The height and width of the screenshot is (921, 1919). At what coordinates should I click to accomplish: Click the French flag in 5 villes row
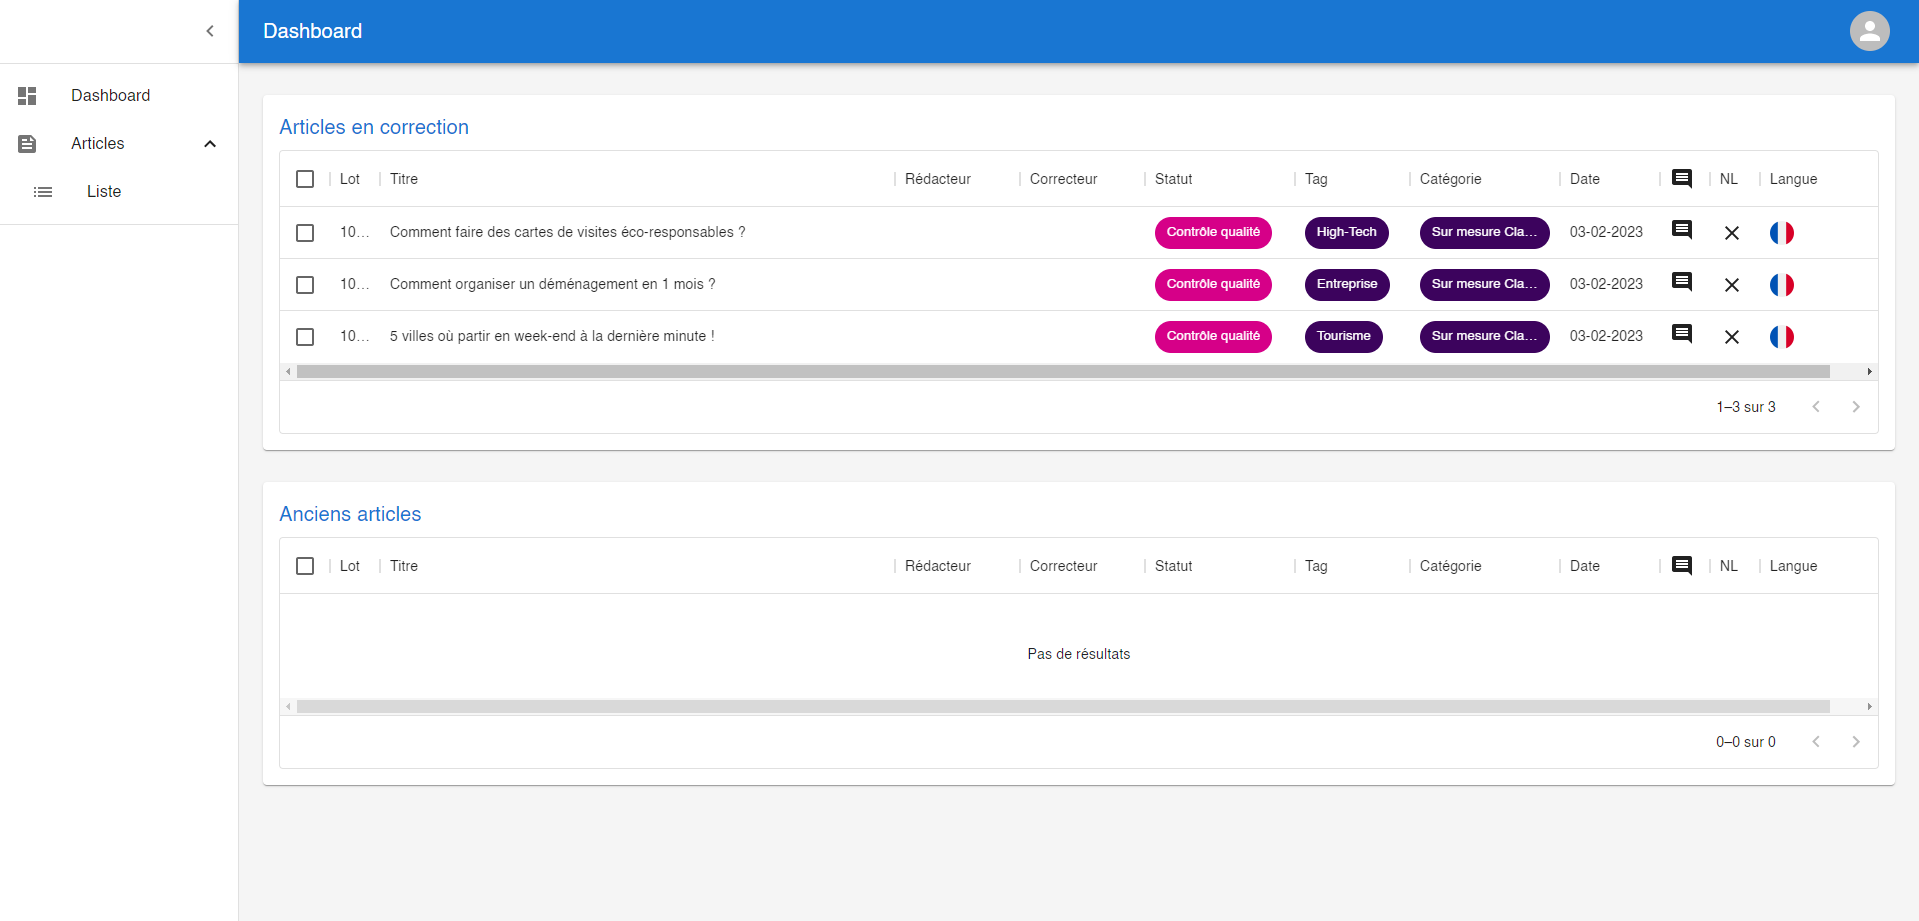click(x=1782, y=337)
